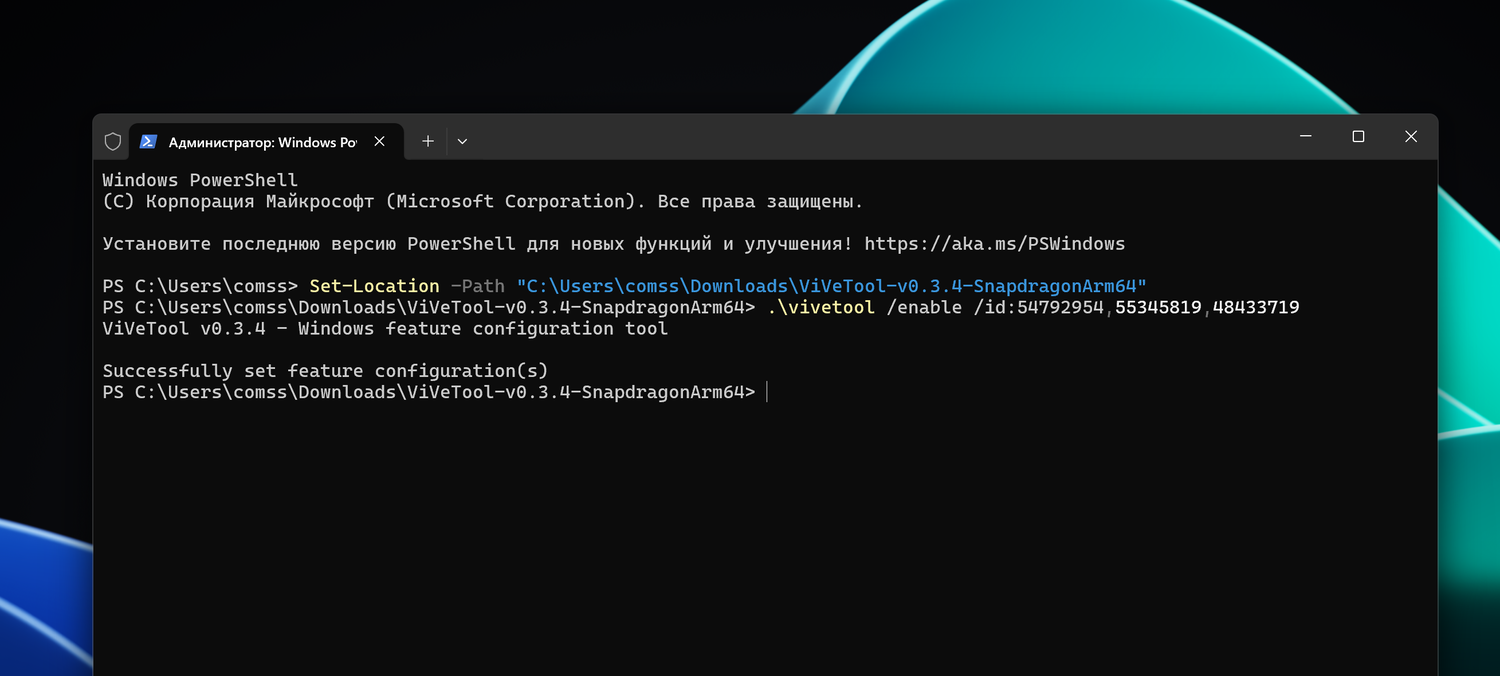Click the PowerShell icon on the tab
The width and height of the screenshot is (1500, 676).
coord(148,142)
